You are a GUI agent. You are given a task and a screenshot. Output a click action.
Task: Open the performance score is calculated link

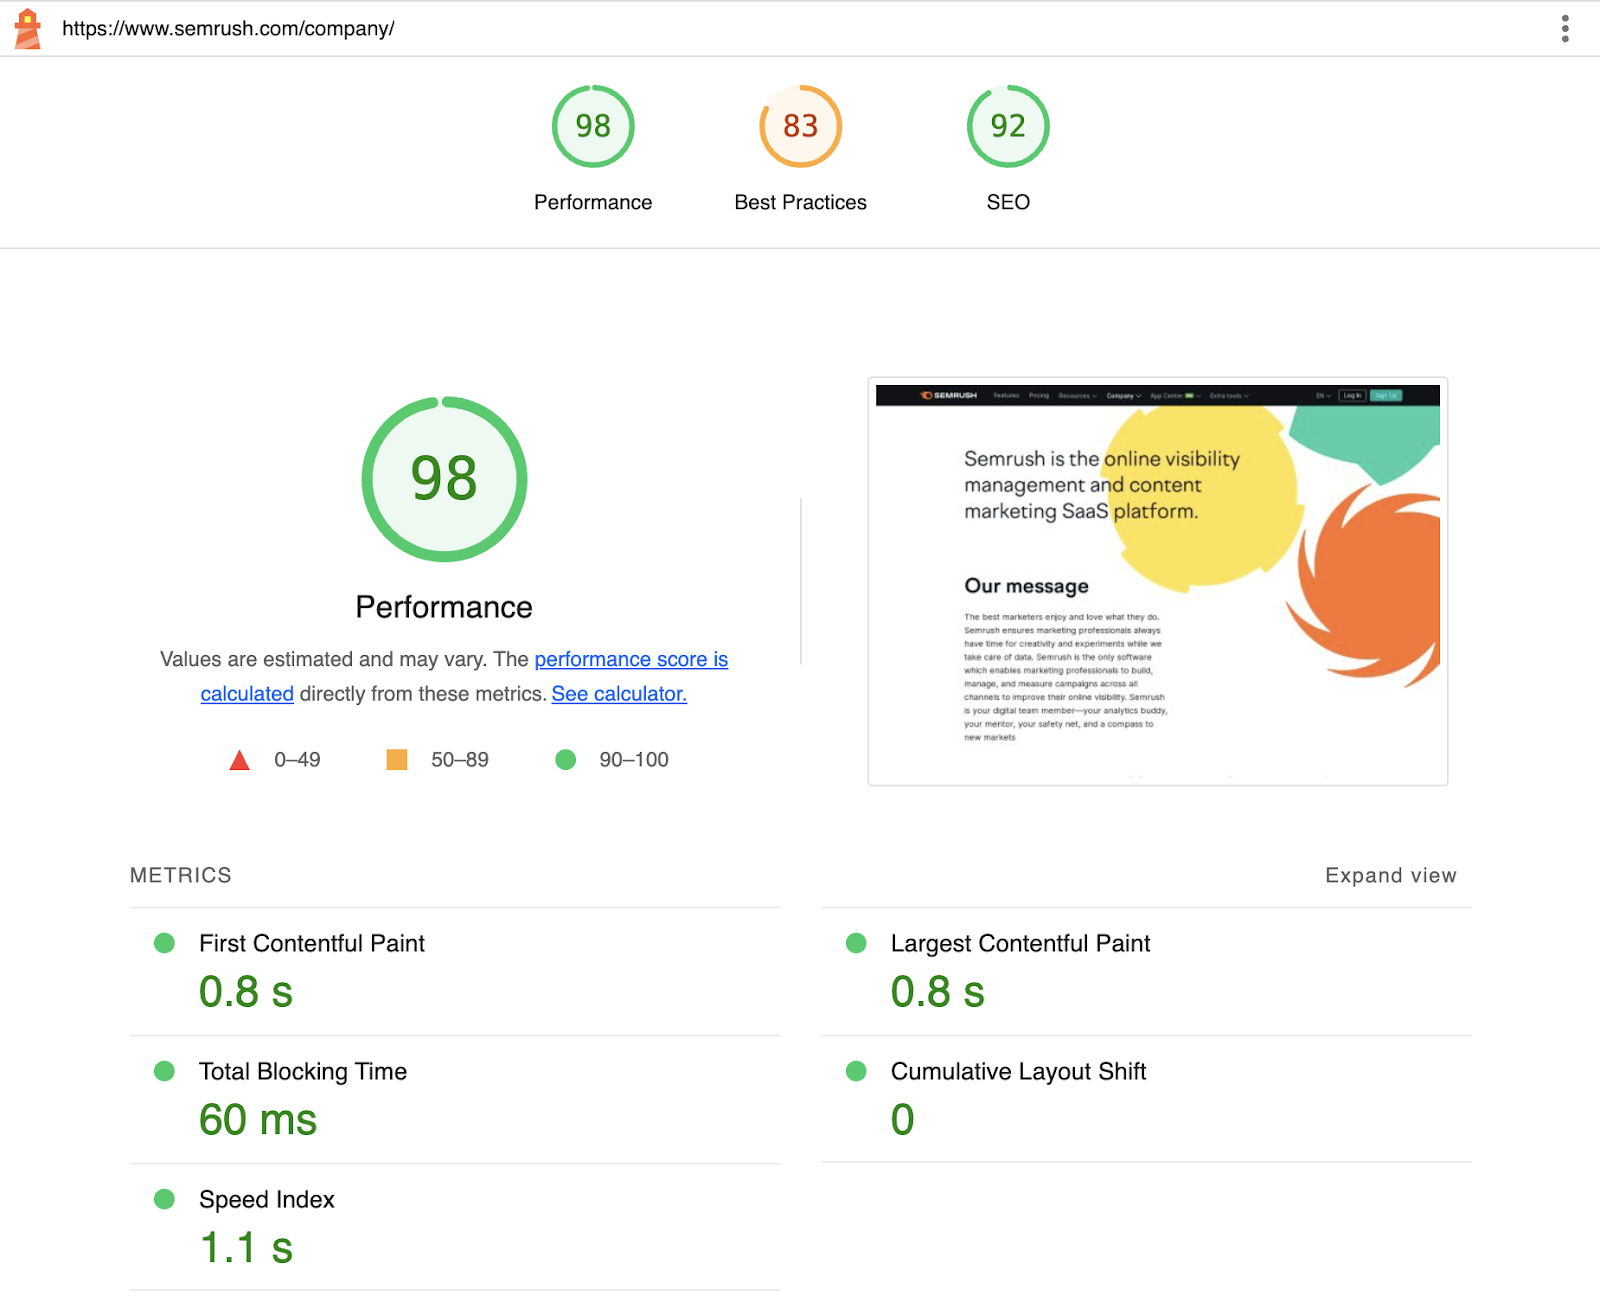coord(630,659)
